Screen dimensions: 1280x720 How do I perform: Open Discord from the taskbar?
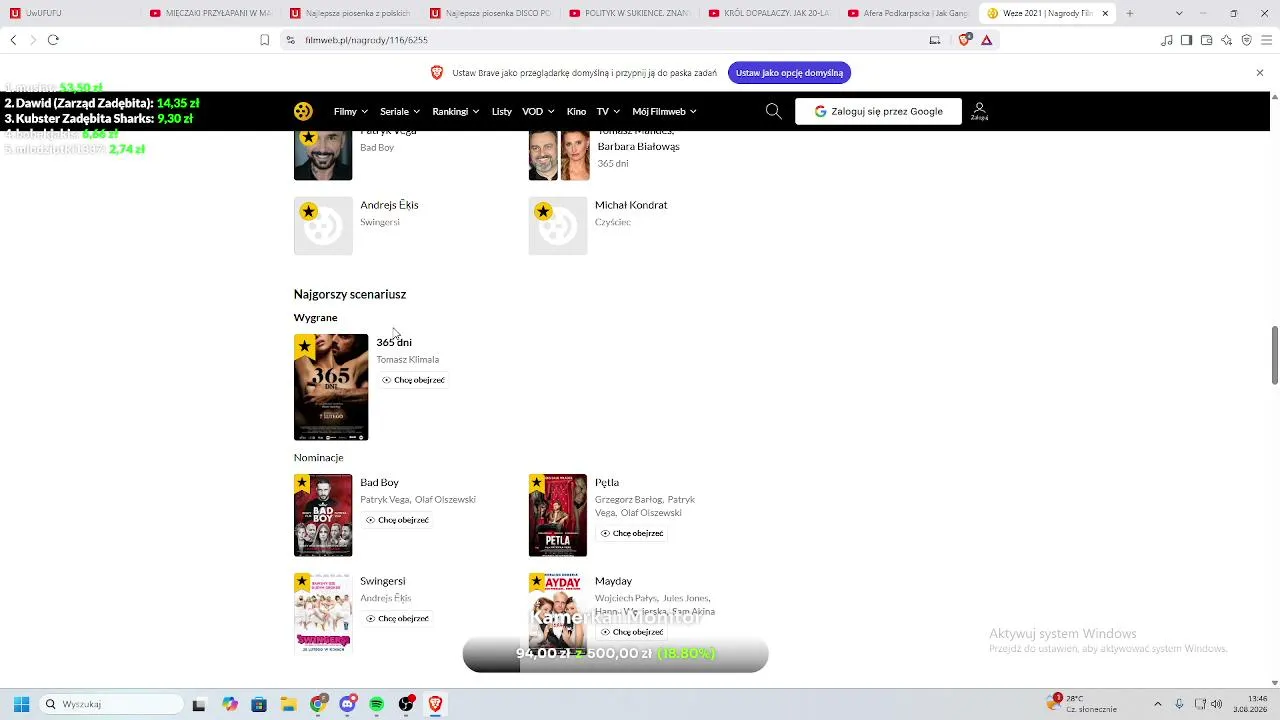tap(347, 704)
